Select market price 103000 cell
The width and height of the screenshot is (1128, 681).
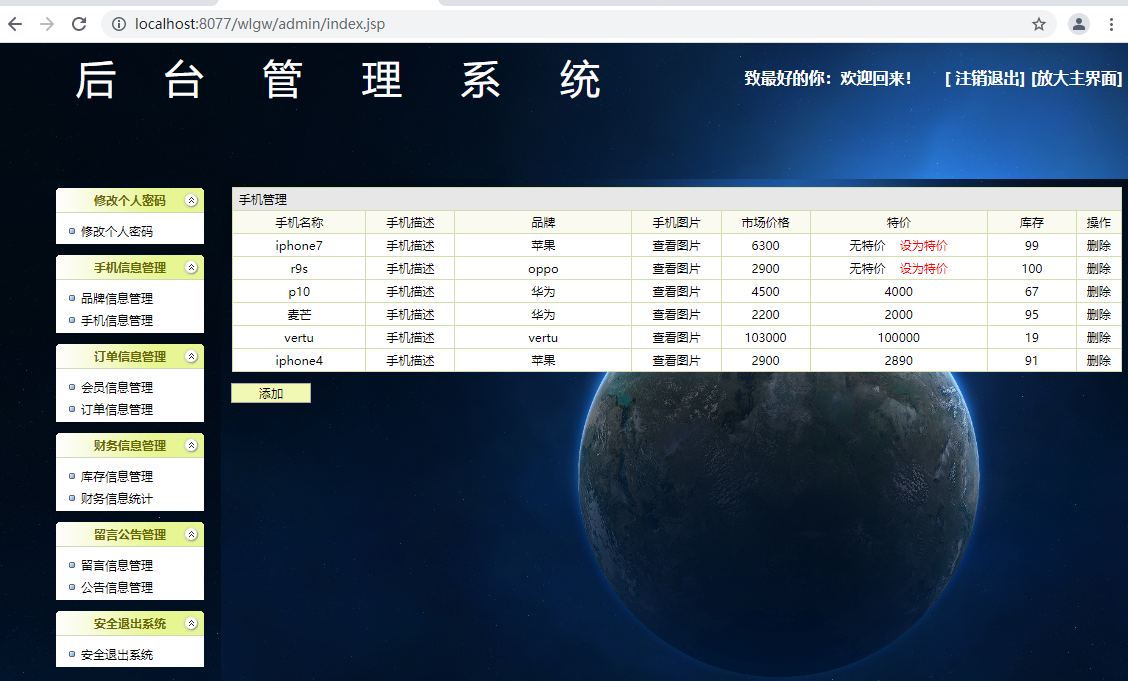coord(765,338)
